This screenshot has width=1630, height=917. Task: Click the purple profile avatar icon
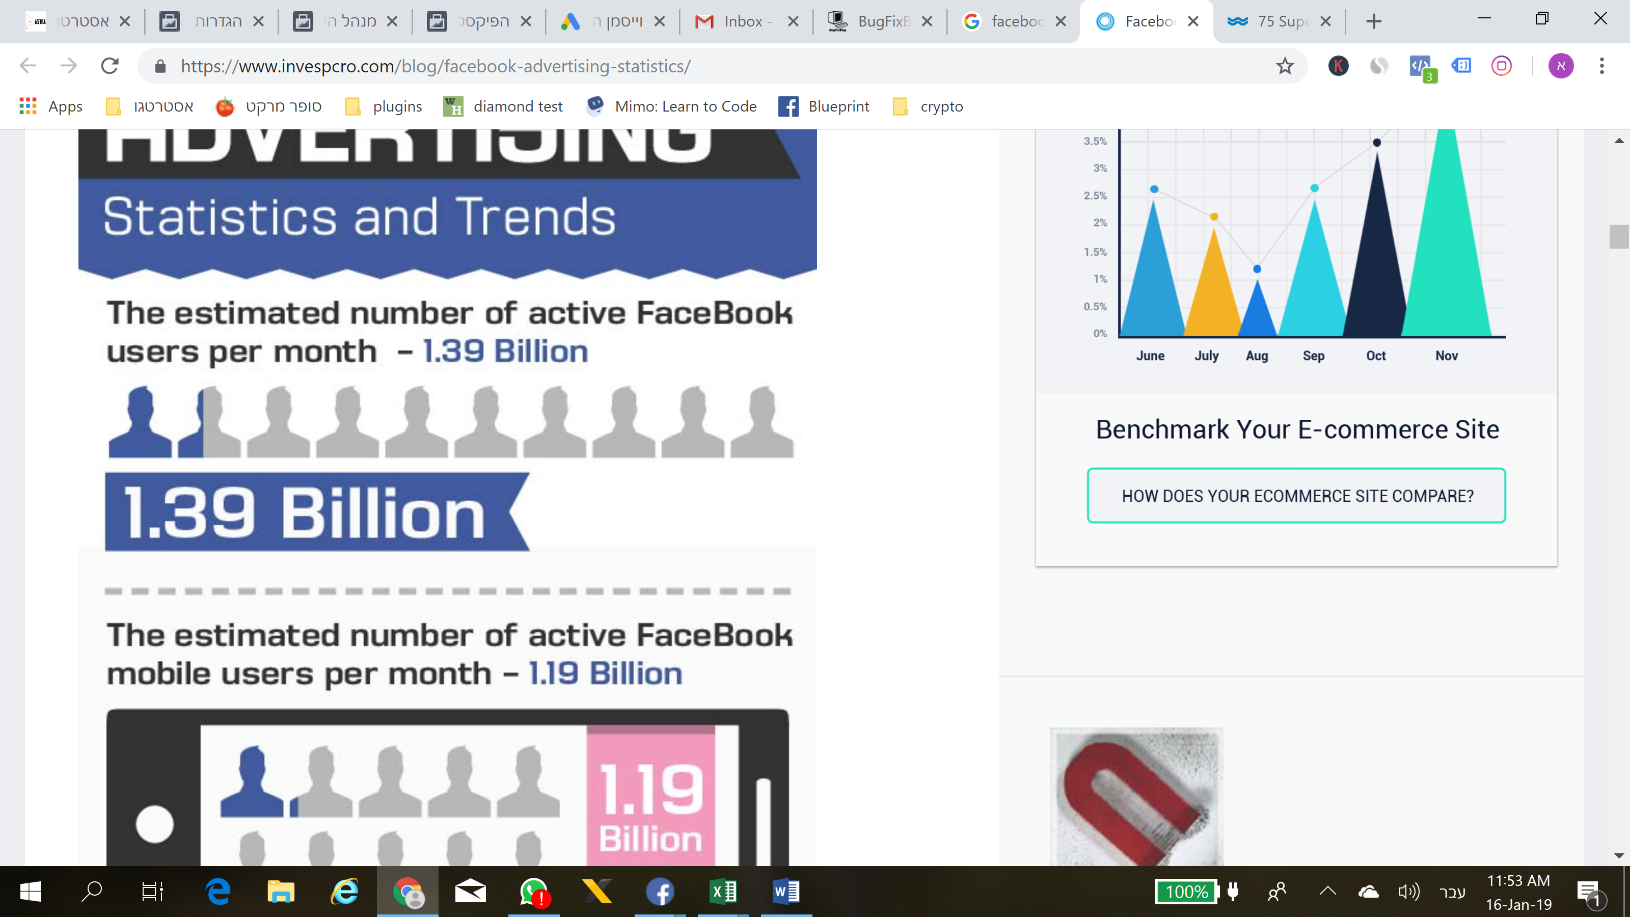click(x=1560, y=66)
